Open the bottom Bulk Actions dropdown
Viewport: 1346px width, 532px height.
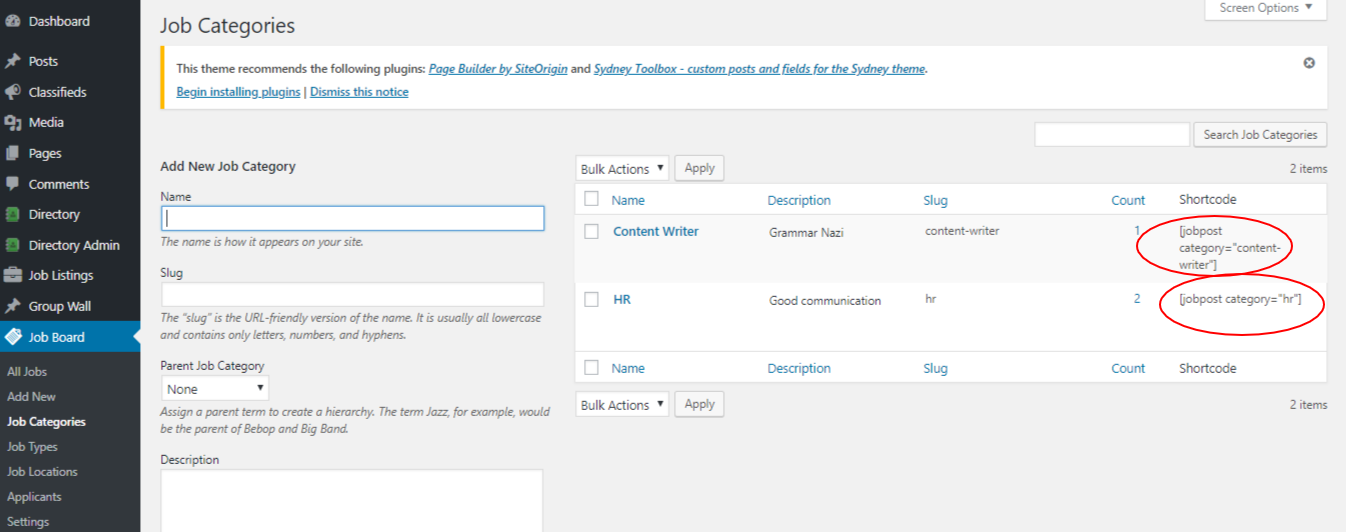(x=622, y=405)
